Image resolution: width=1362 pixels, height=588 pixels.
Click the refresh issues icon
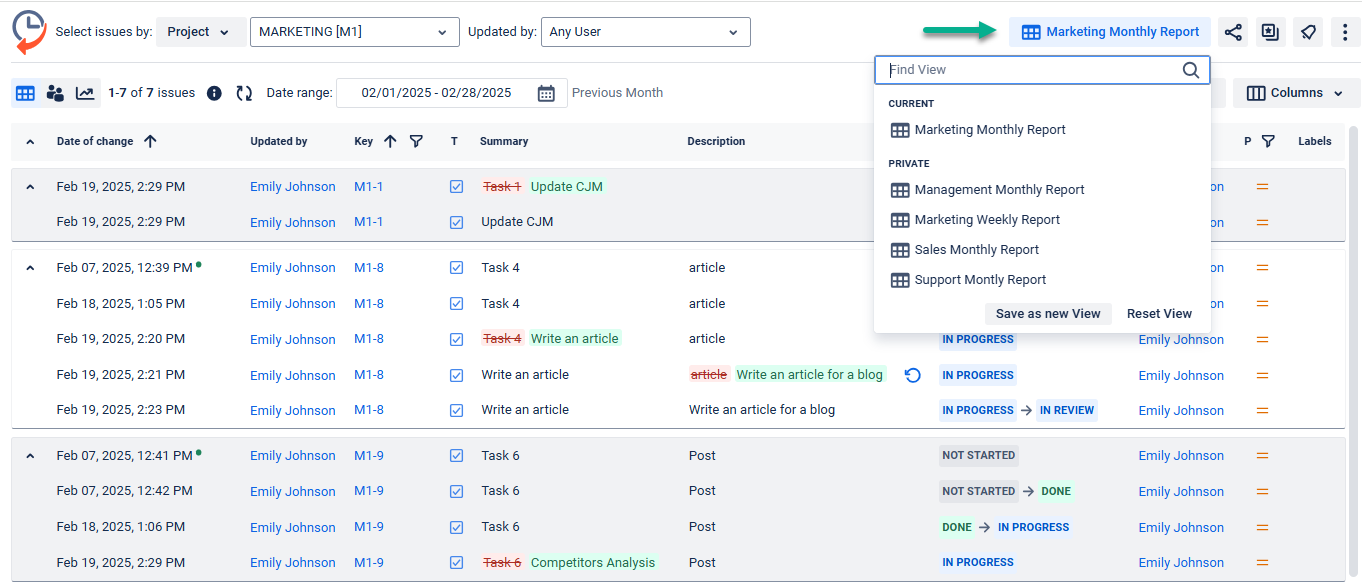click(x=244, y=93)
